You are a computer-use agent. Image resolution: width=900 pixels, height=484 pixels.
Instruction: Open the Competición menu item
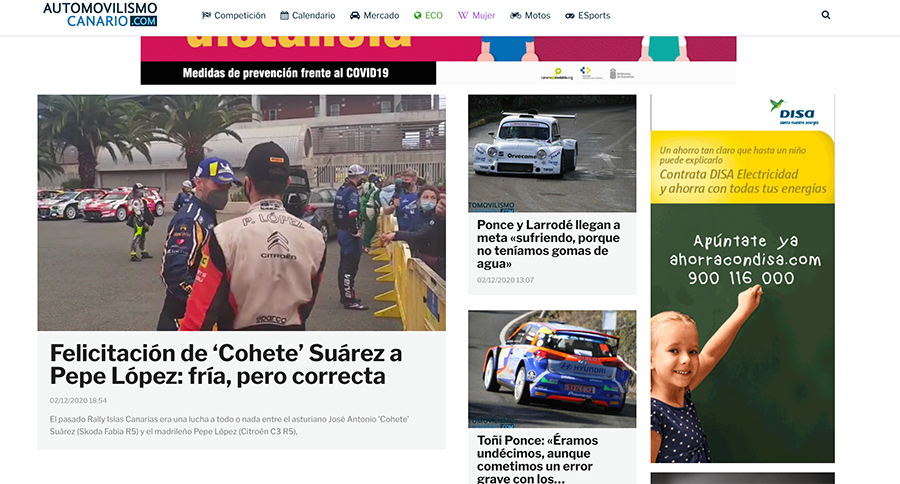click(x=234, y=16)
